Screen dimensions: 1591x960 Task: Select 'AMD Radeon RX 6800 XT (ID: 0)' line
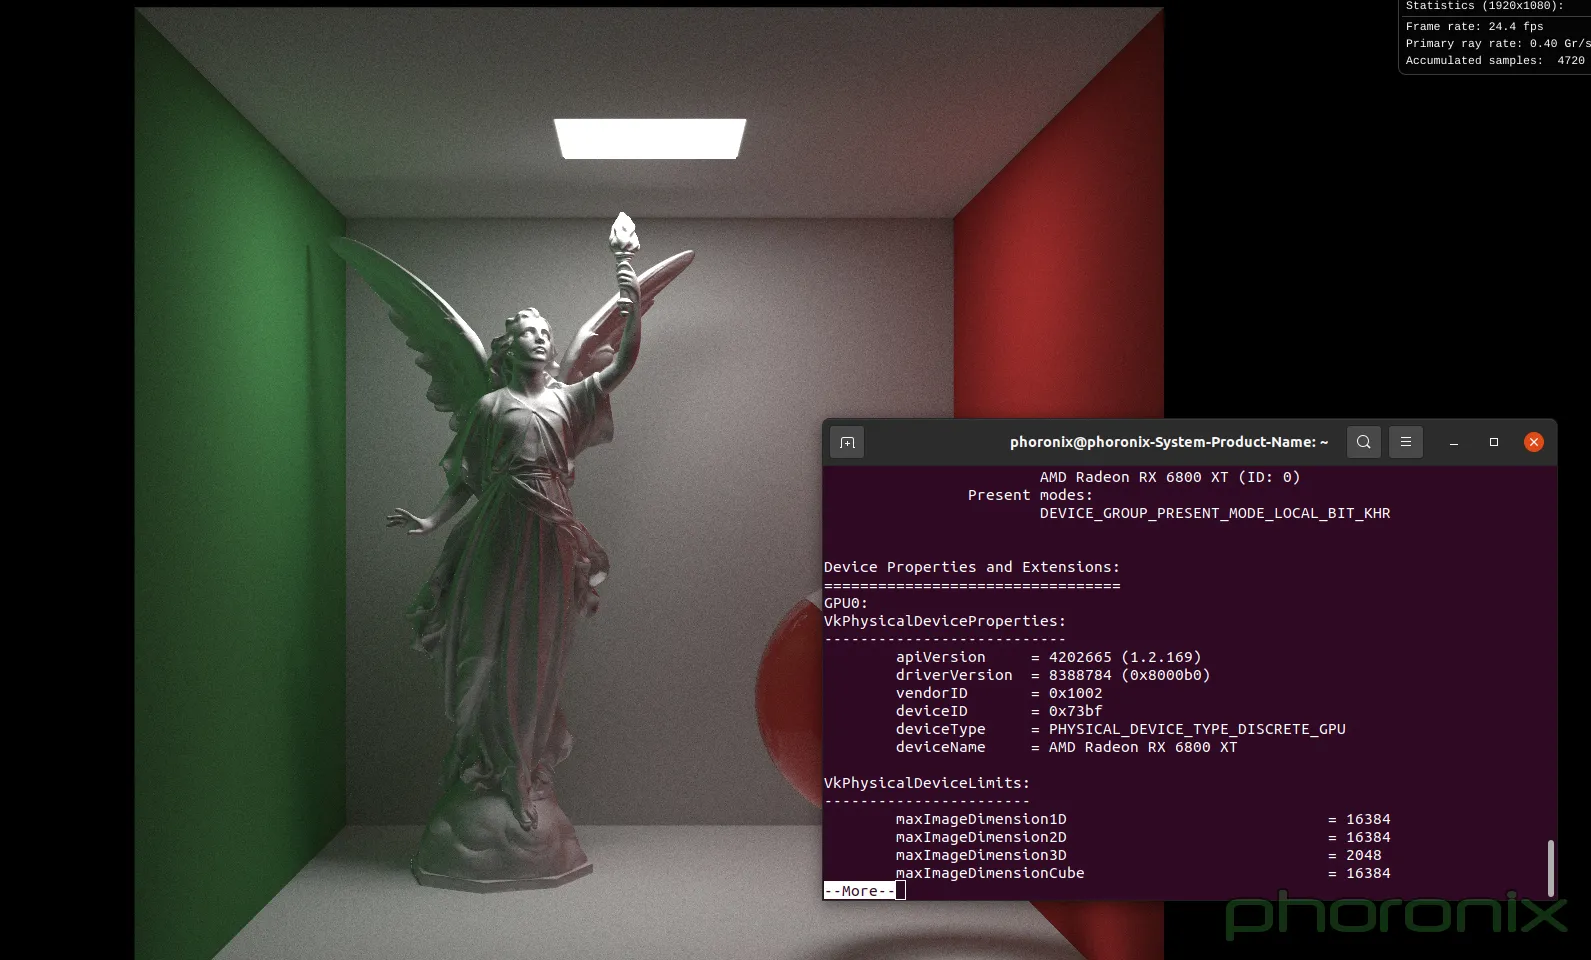[1170, 477]
